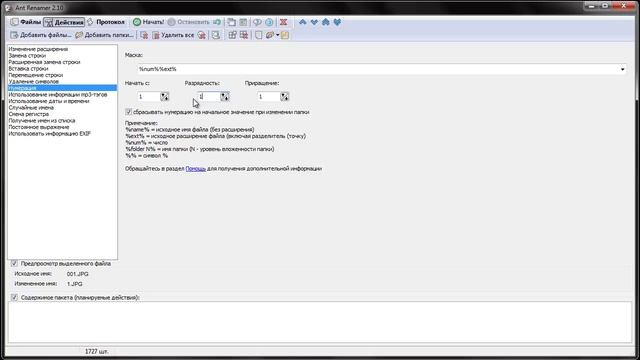The width and height of the screenshot is (640, 360).
Task: Click the Приращение spinner arrows
Action: pyautogui.click(x=284, y=97)
